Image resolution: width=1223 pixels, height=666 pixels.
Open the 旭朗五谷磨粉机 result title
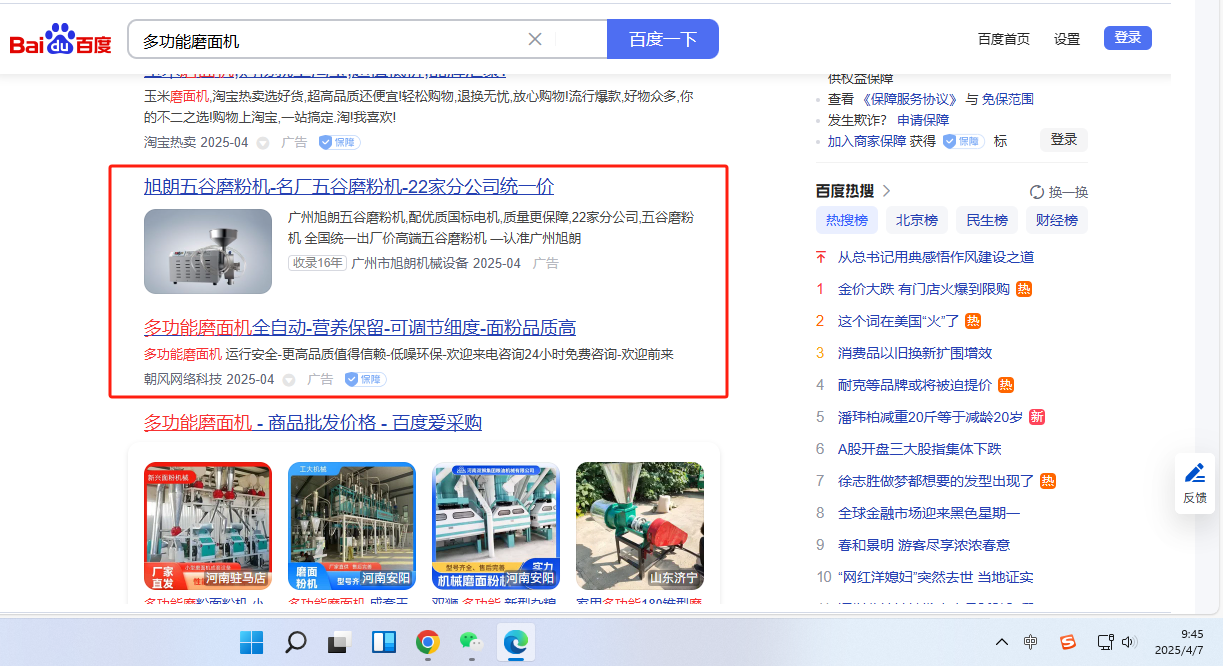point(349,187)
